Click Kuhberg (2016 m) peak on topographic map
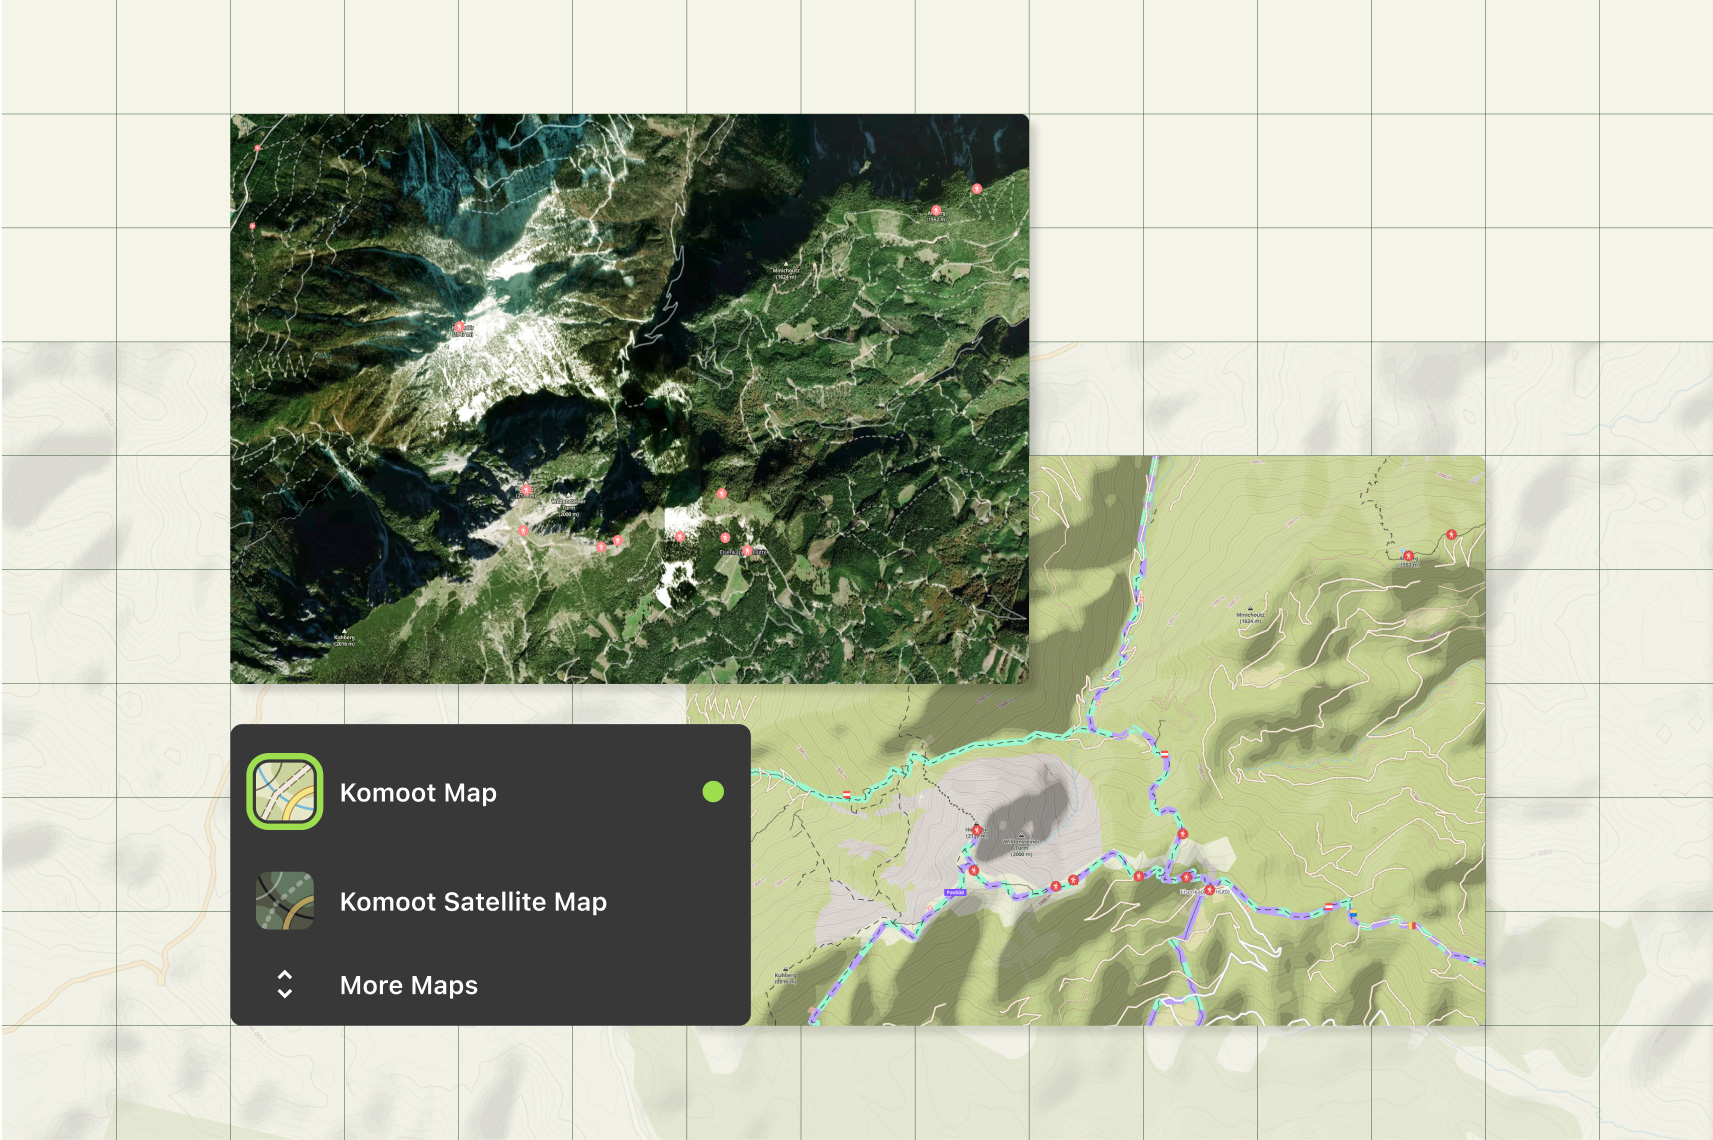Viewport: 1713px width, 1140px height. click(x=785, y=977)
